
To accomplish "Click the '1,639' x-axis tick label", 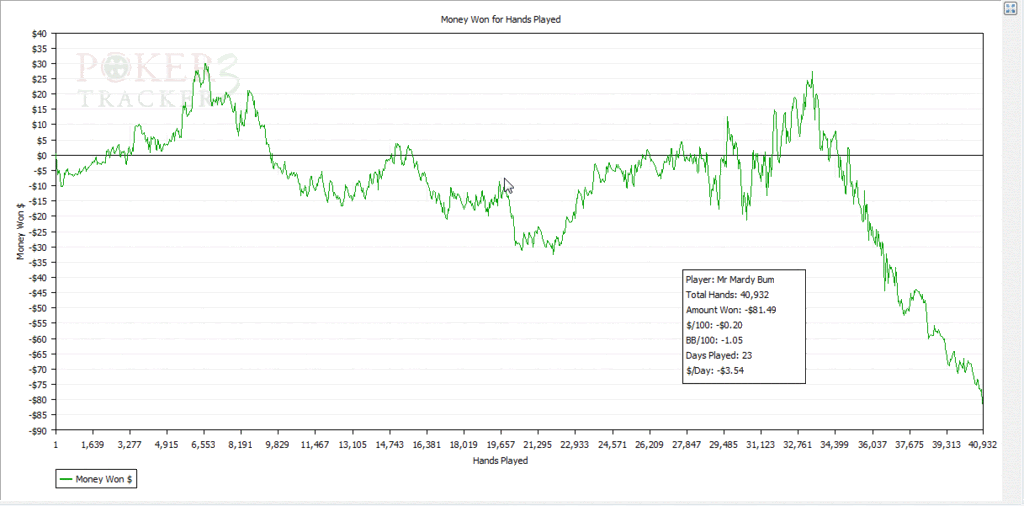I will (93, 445).
